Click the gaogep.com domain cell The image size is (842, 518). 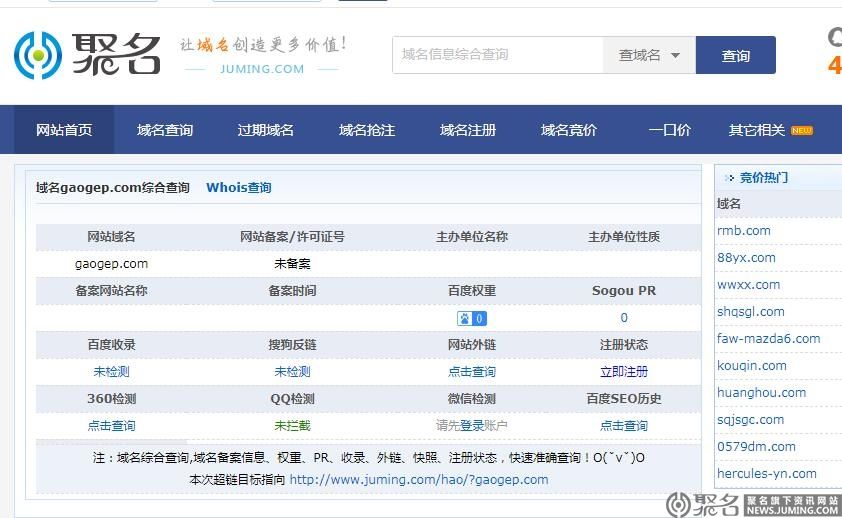coord(111,264)
